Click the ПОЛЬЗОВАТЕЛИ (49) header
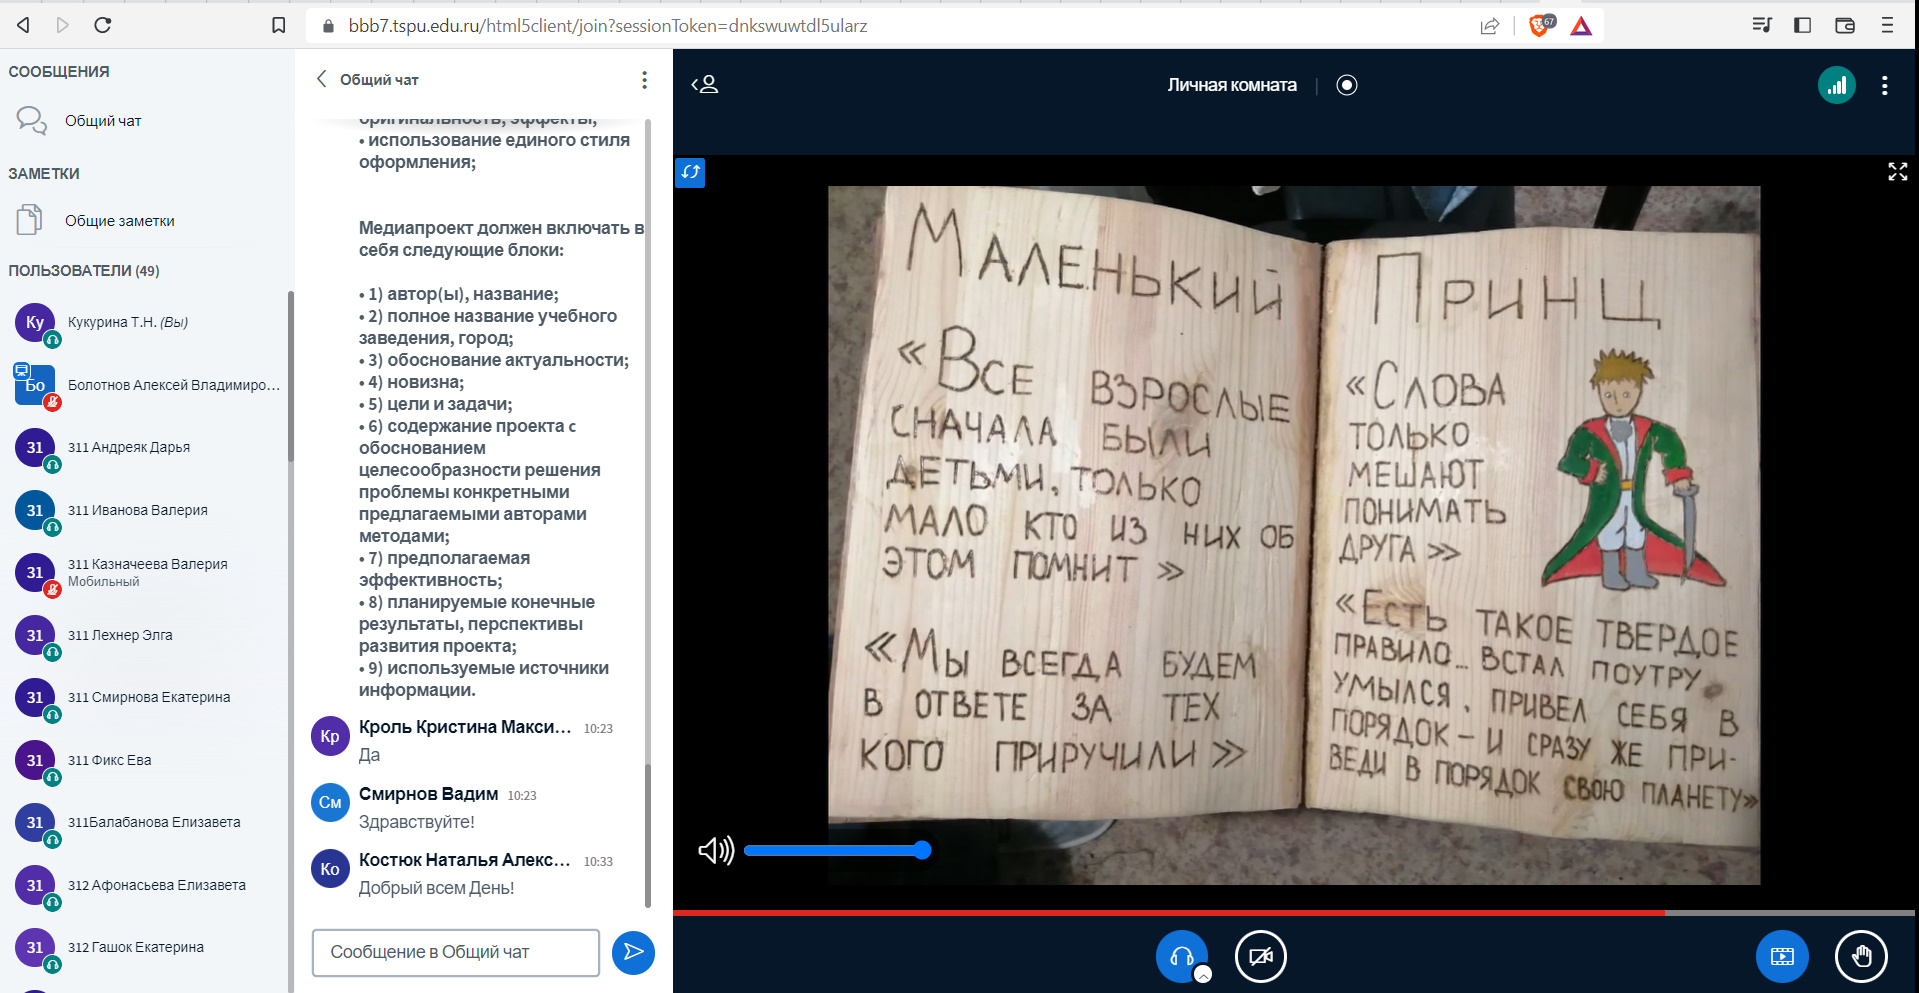This screenshot has height=993, width=1919. pos(84,271)
